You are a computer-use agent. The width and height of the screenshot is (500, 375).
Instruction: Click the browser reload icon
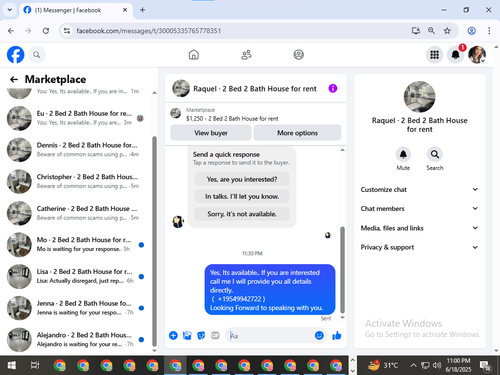(x=46, y=31)
